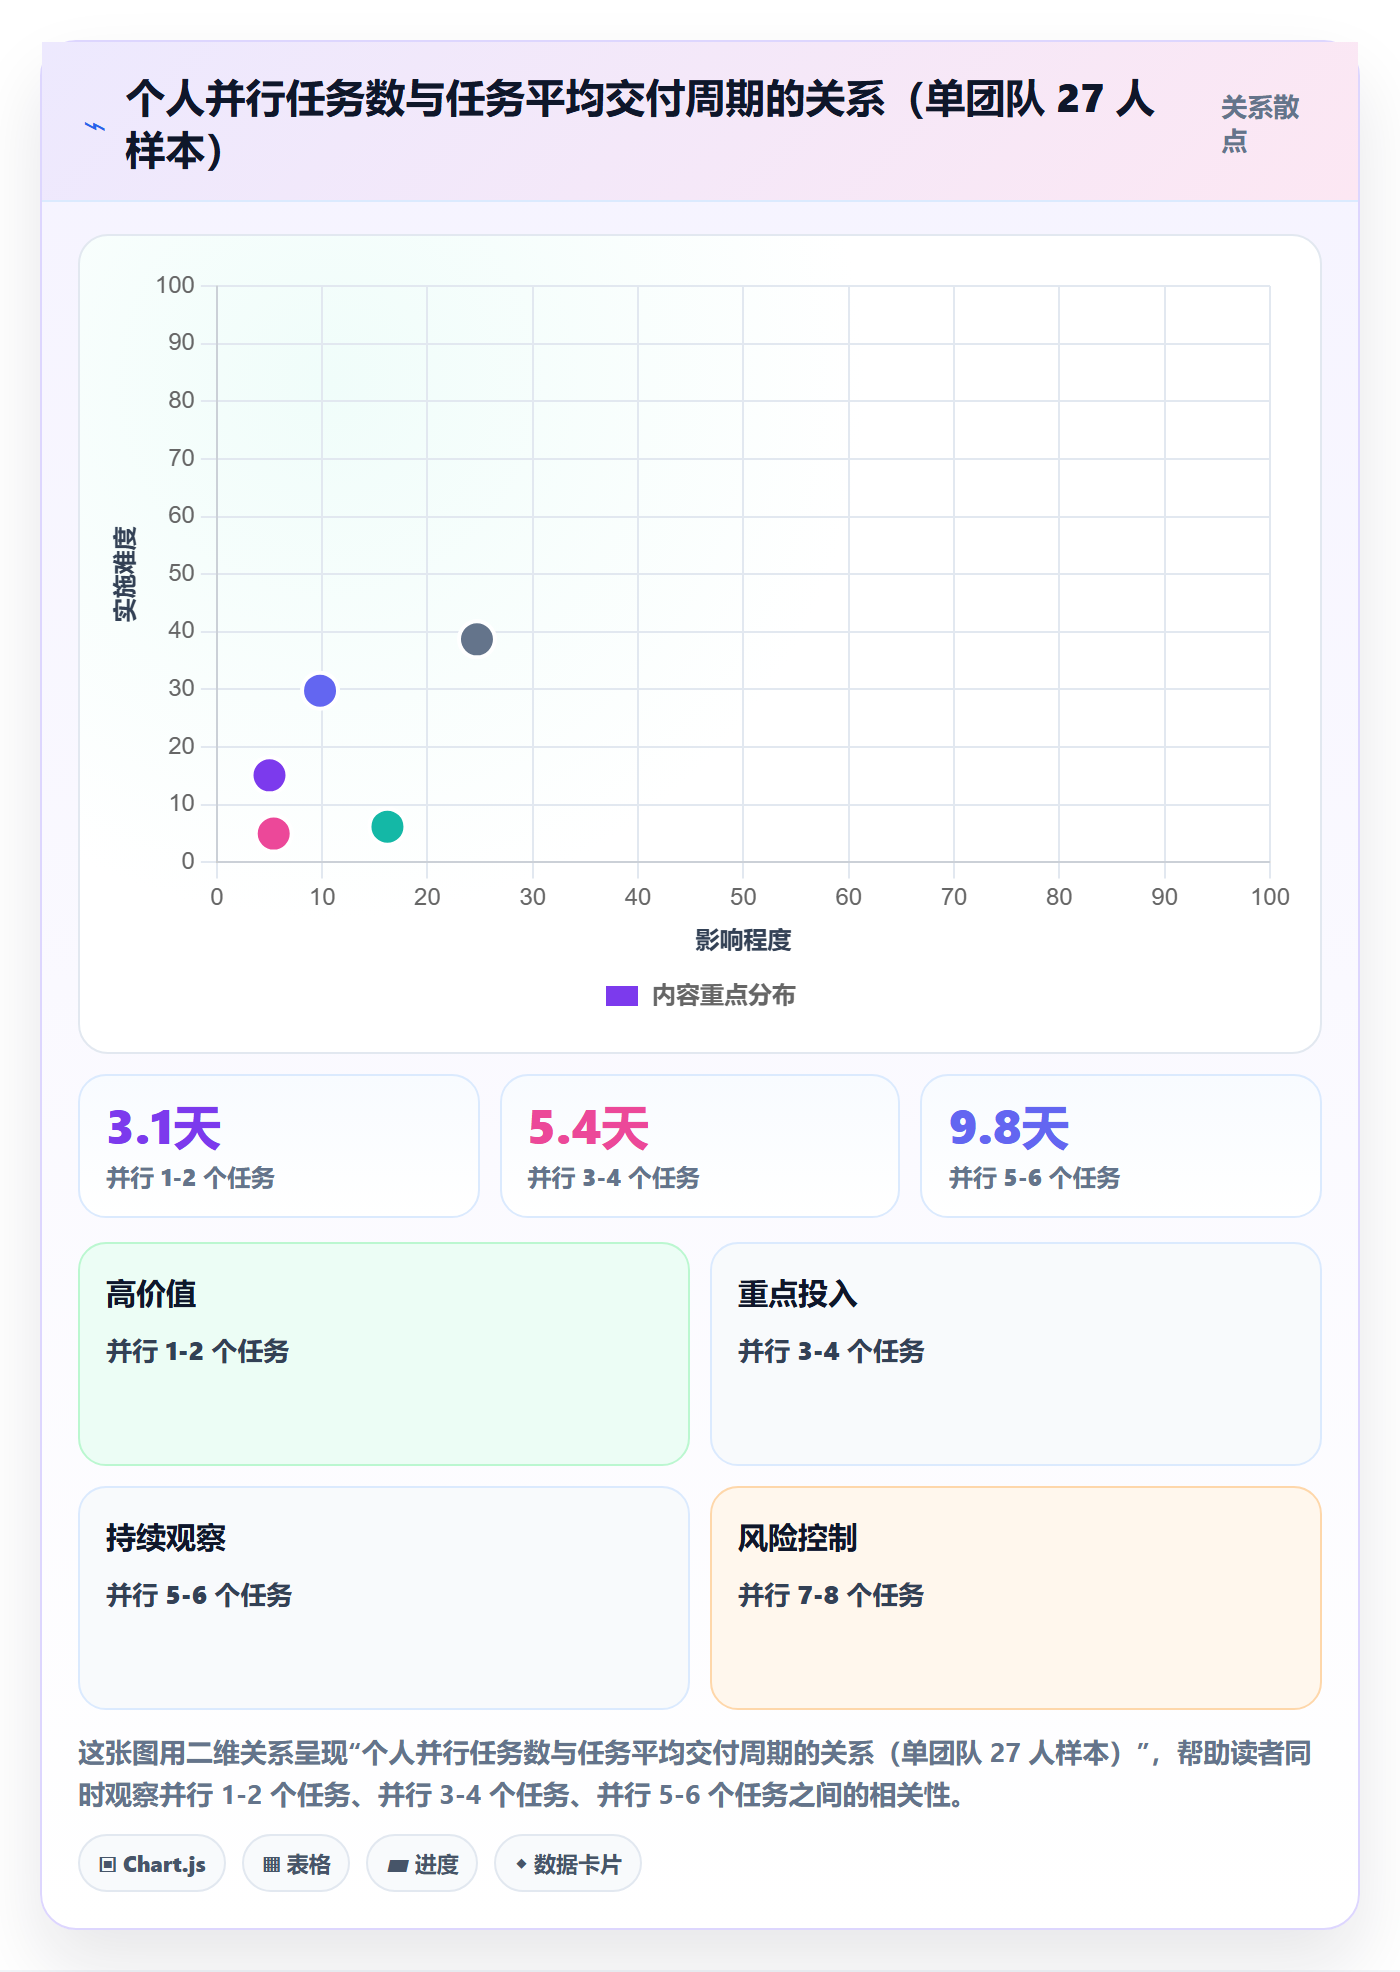Toggle the 内容重点分布 legend entry
The width and height of the screenshot is (1400, 1972).
700,996
